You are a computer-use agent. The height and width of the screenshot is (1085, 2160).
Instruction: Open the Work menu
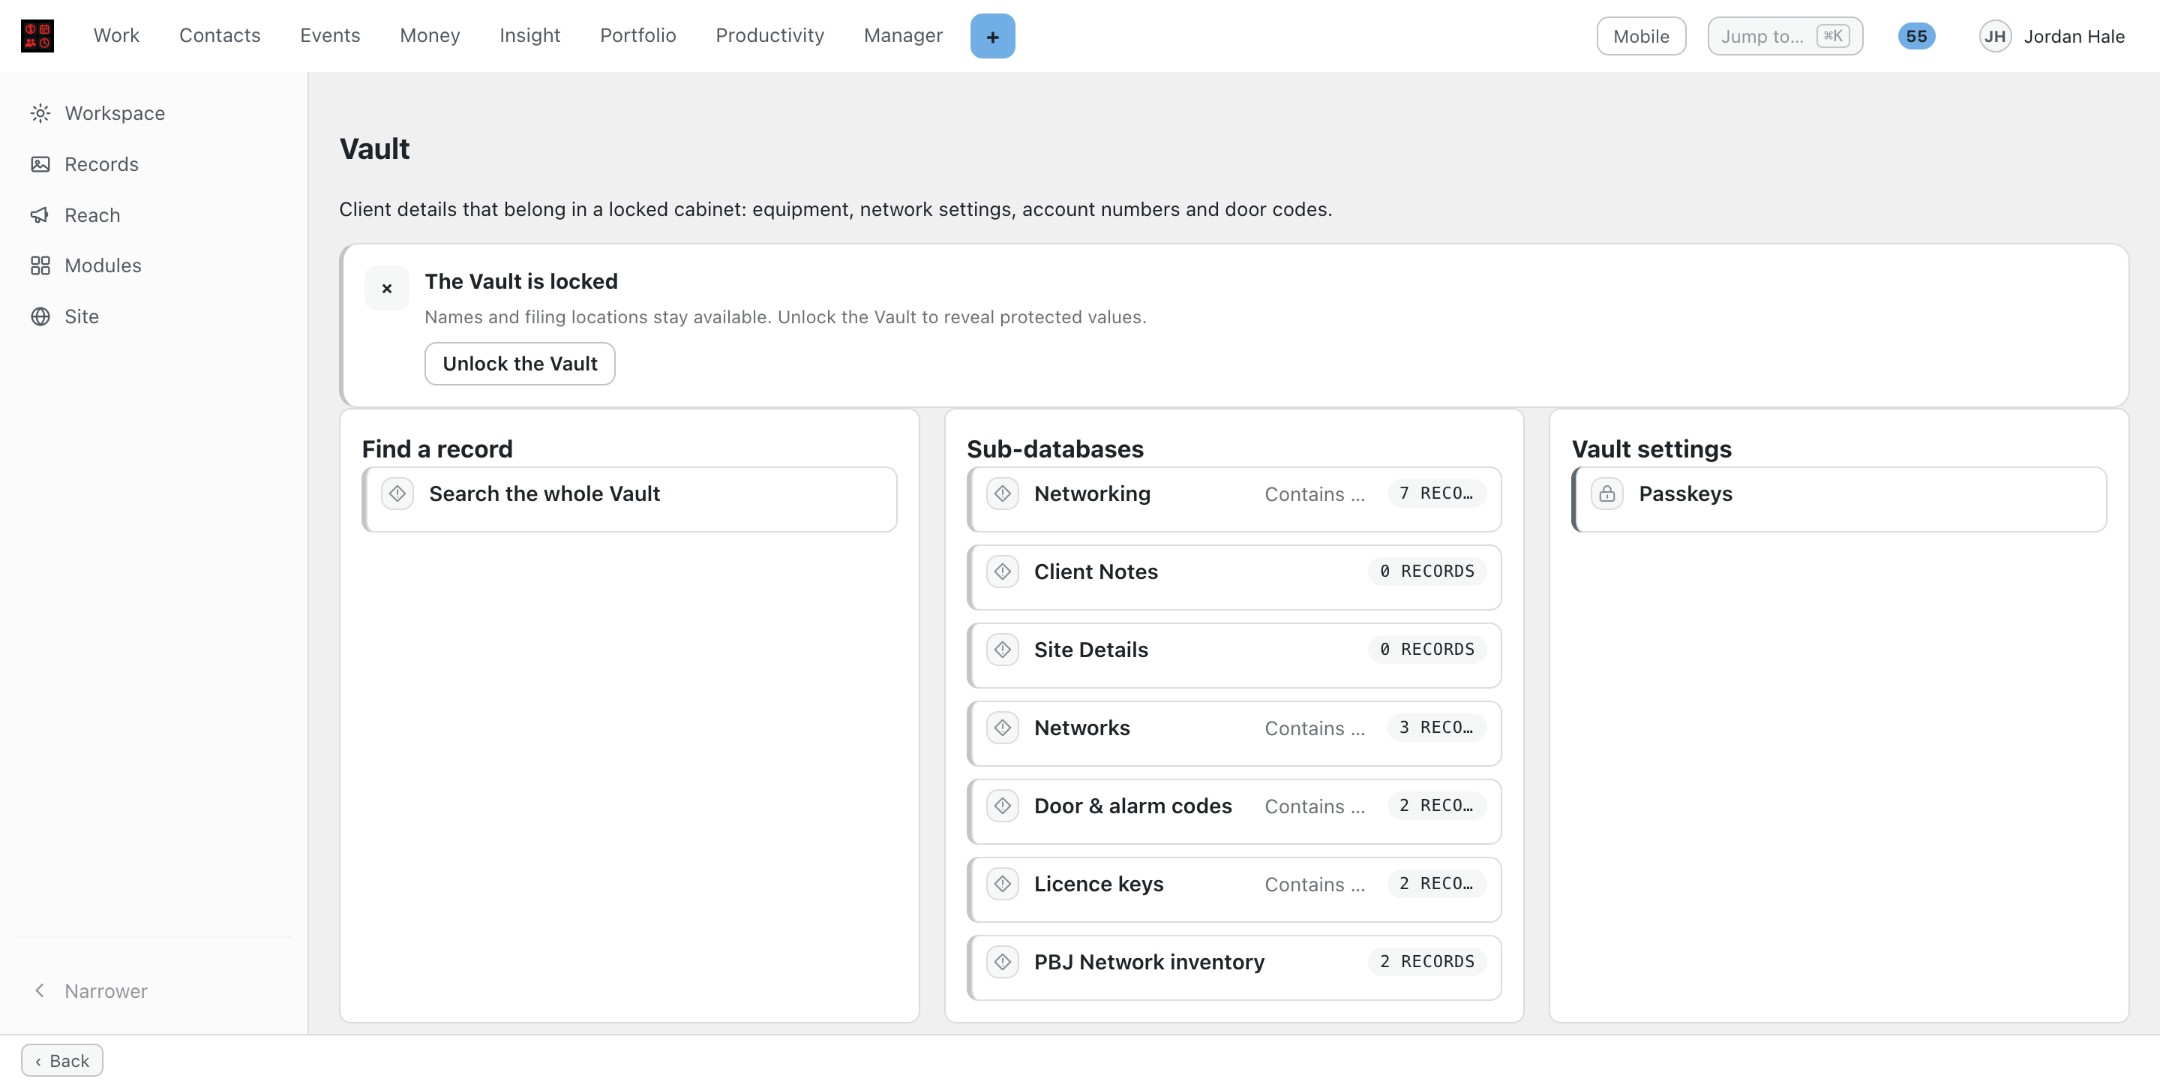tap(116, 35)
